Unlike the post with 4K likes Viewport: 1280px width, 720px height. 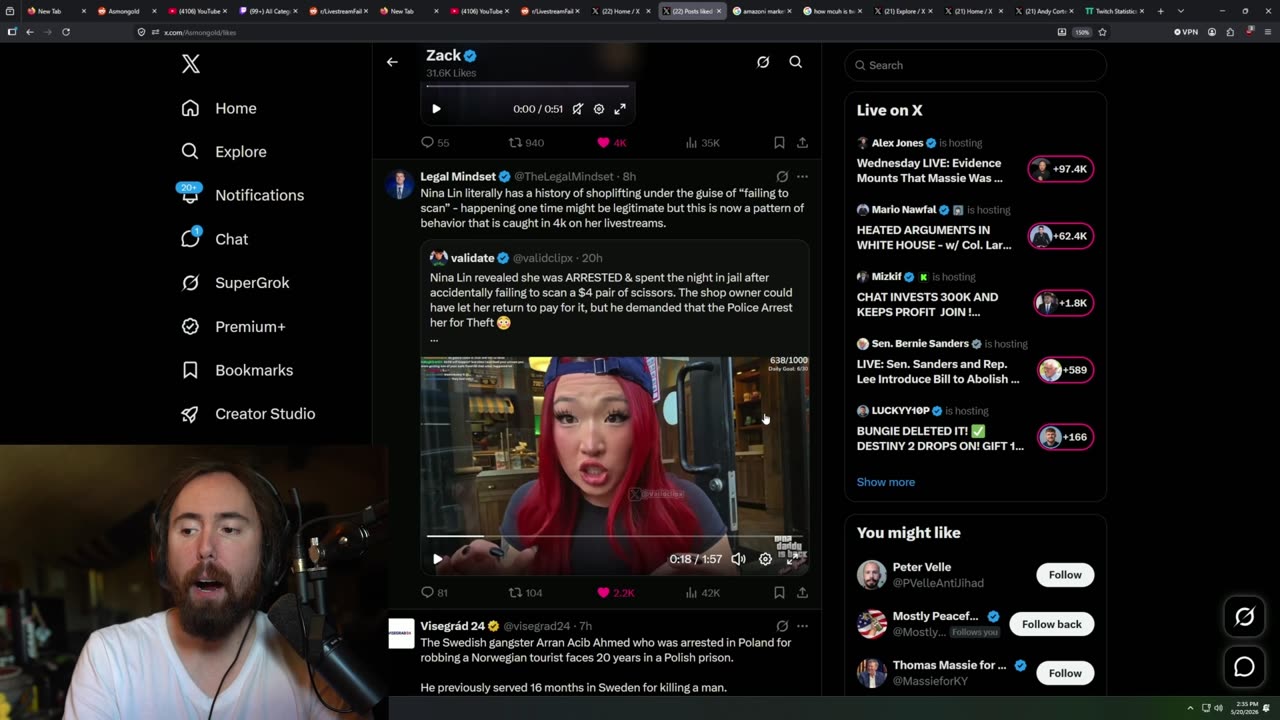[x=611, y=143]
